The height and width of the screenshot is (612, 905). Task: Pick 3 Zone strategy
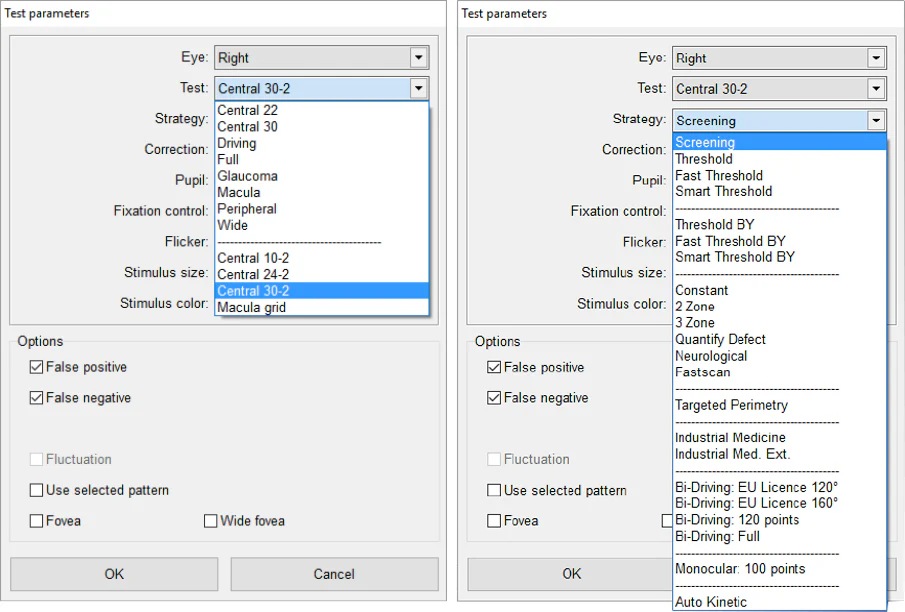click(779, 323)
